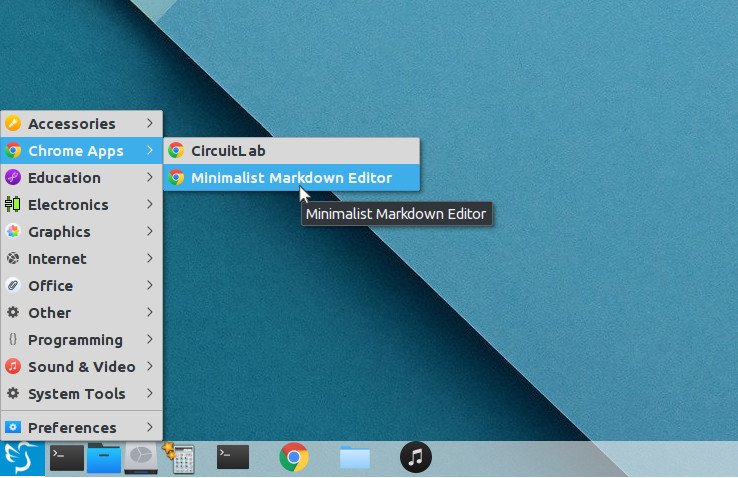Click the gear icon beside System Tools
Image resolution: width=738 pixels, height=478 pixels.
[13, 393]
